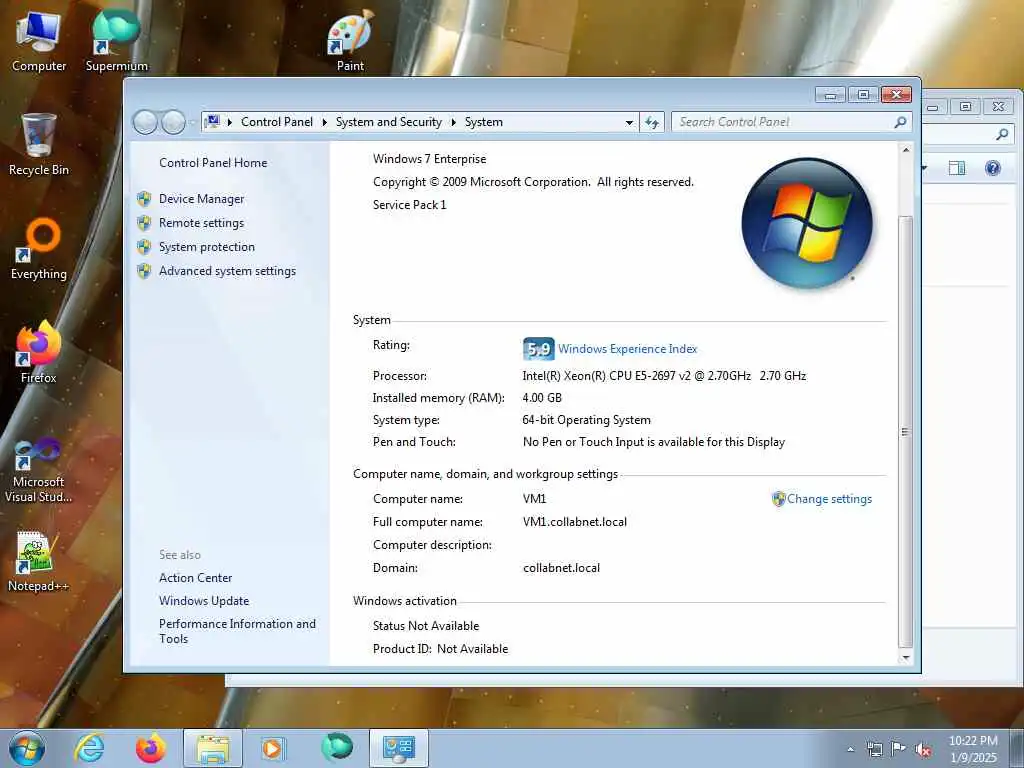Click the navigation Forward button
Screen dimensions: 1024x768
point(173,122)
